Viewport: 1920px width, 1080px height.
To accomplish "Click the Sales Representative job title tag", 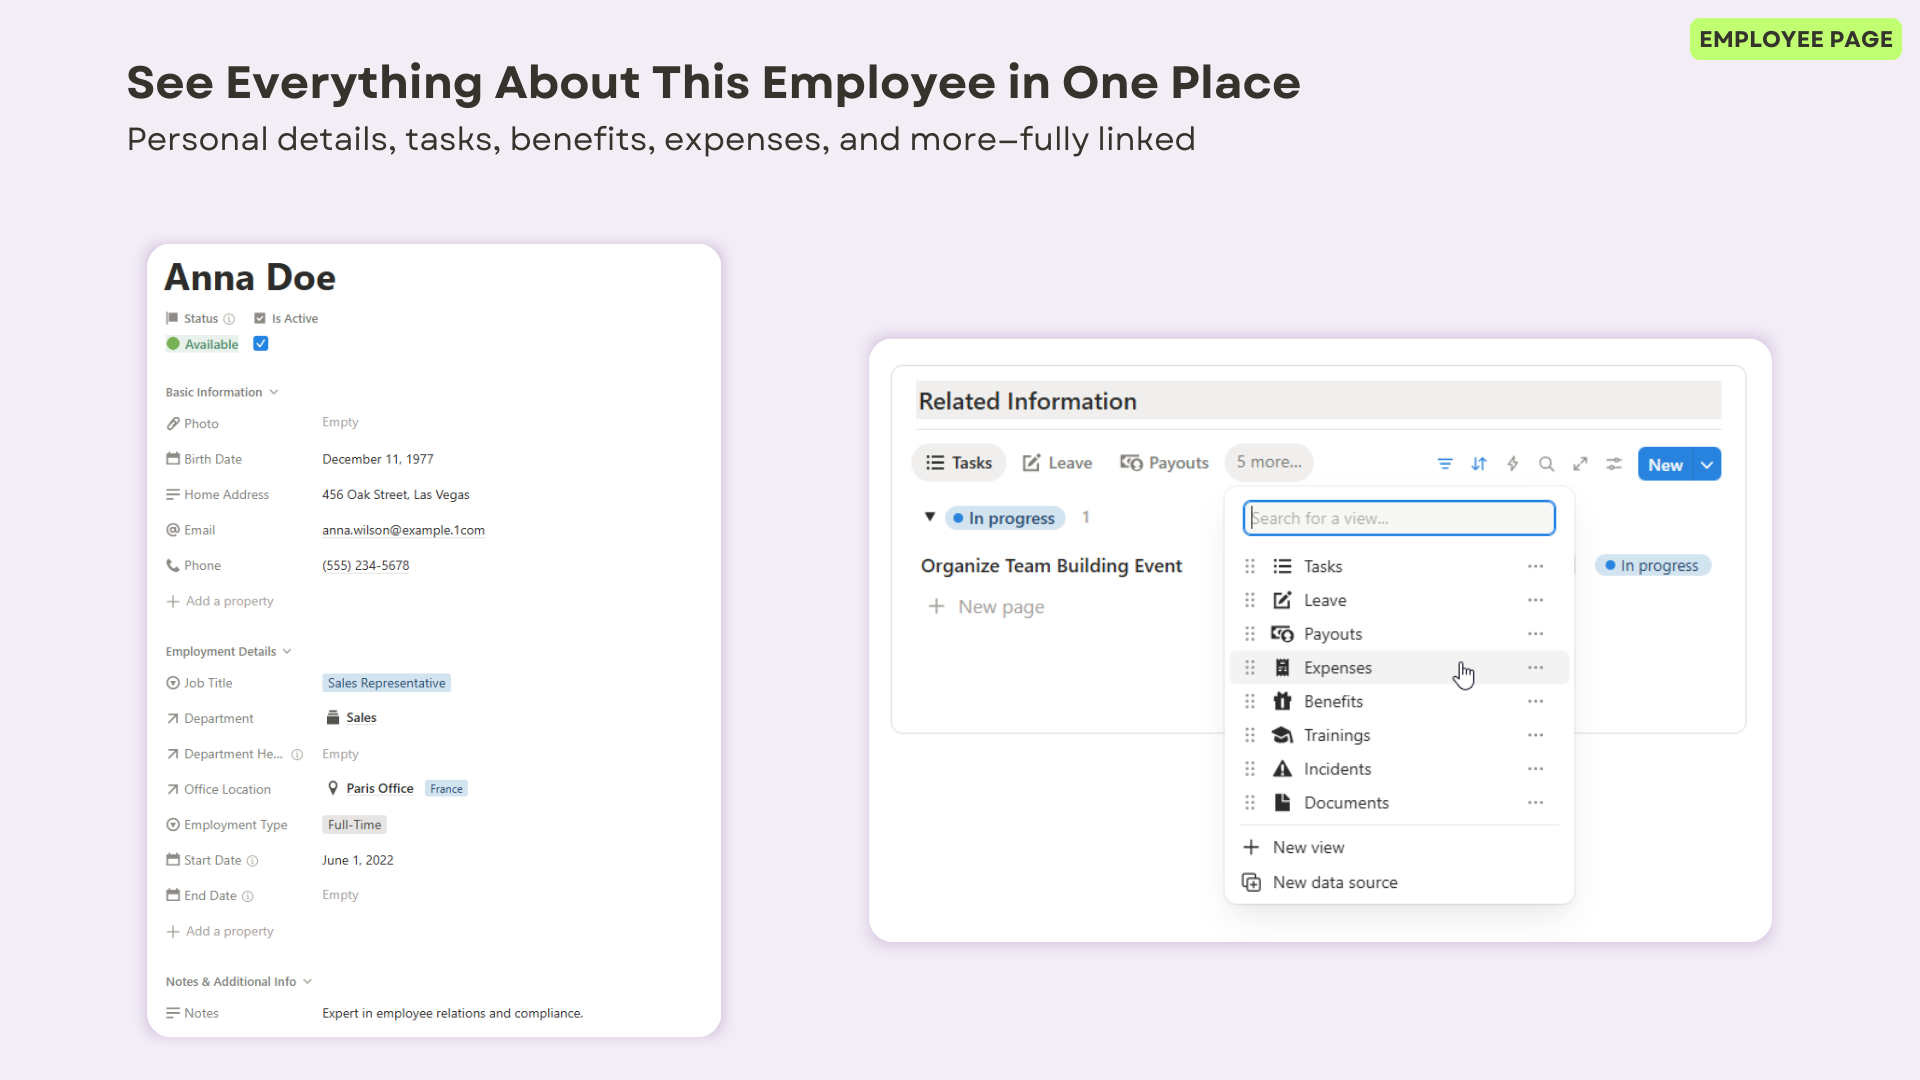I will 386,683.
